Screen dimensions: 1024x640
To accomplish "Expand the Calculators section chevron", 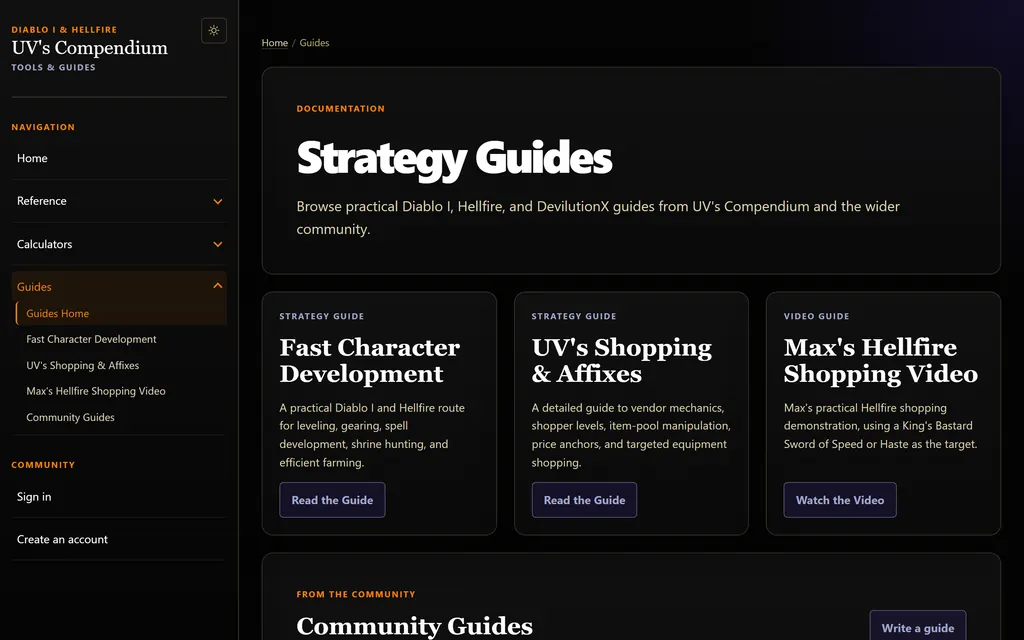I will pos(217,244).
